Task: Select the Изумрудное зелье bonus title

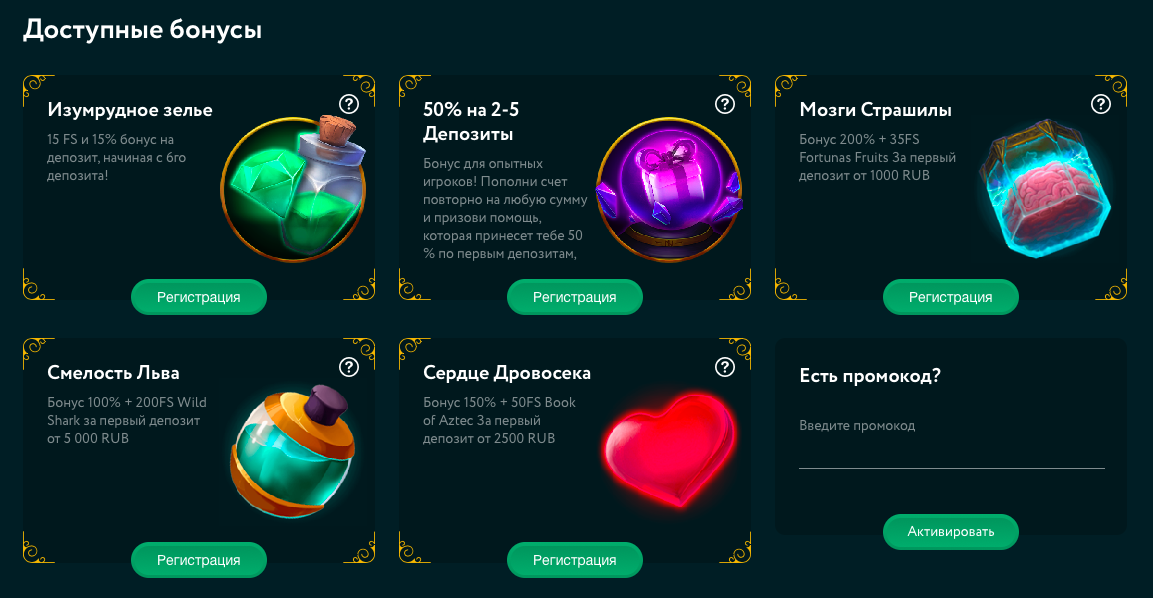Action: point(130,110)
